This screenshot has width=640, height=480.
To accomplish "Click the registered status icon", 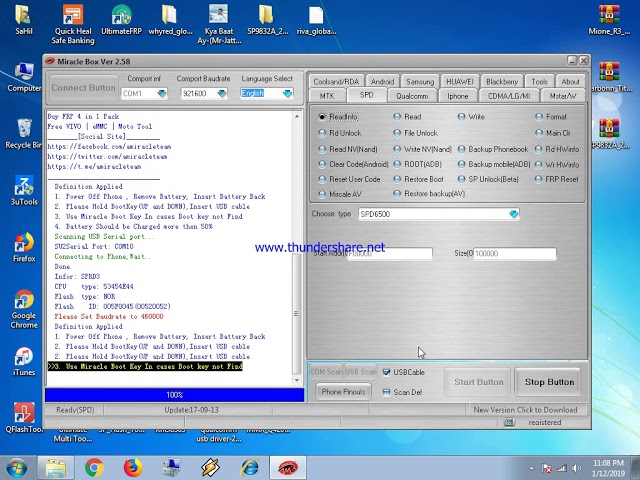I will click(x=509, y=422).
